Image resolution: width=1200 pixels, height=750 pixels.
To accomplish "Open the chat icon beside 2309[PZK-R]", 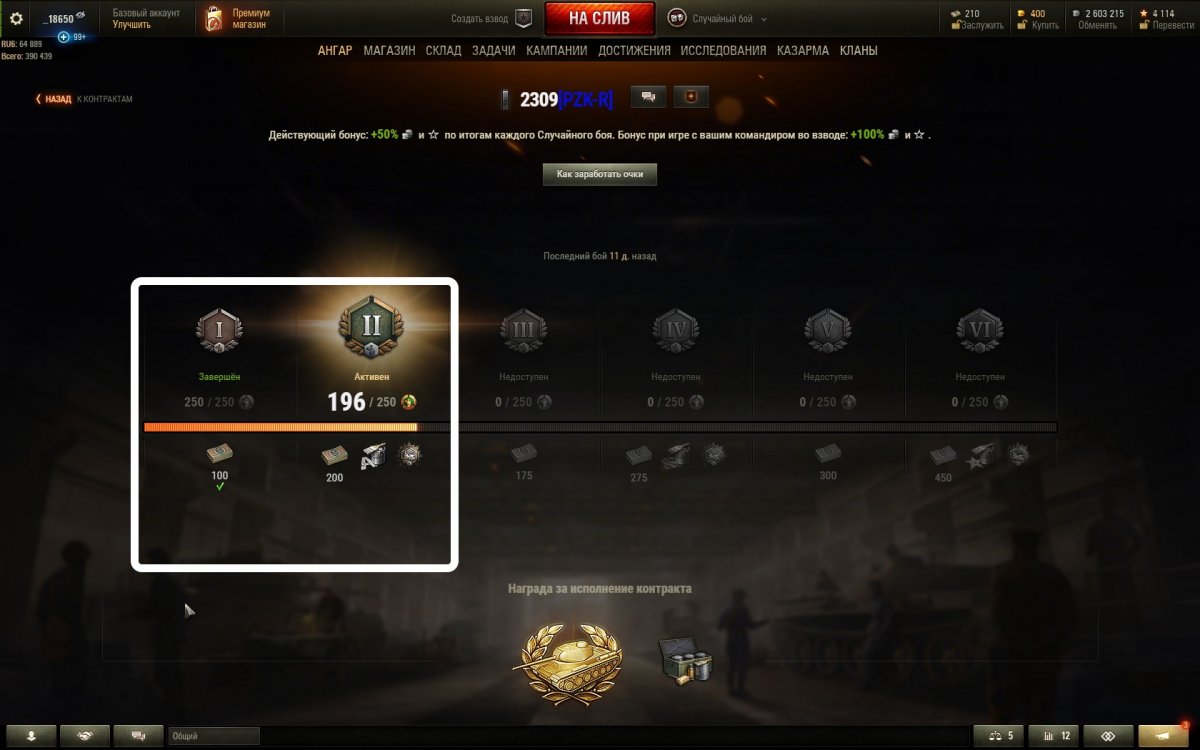I will point(648,97).
